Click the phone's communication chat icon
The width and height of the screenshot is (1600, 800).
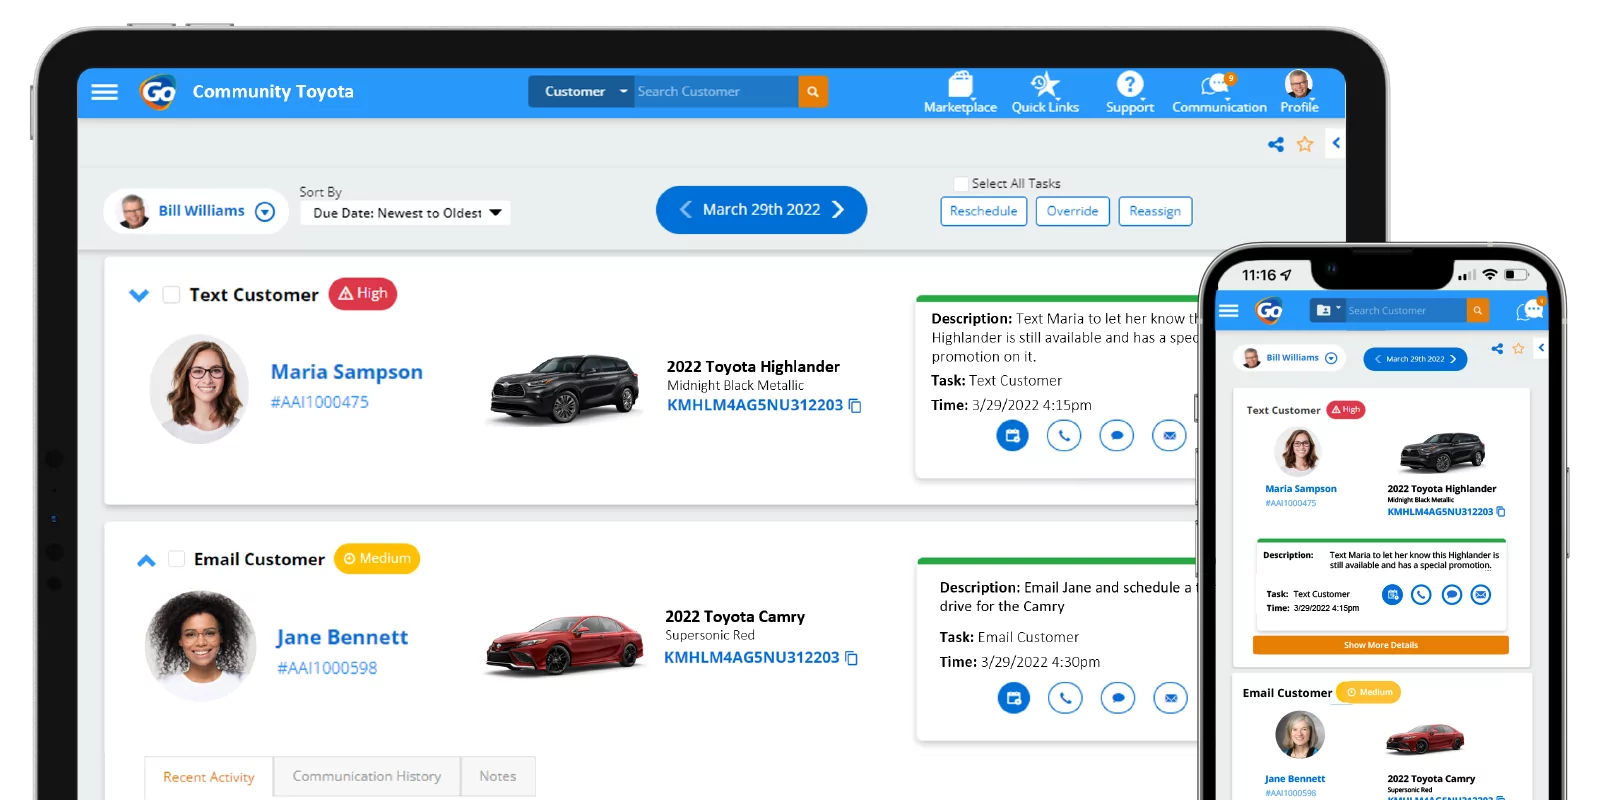click(1529, 310)
